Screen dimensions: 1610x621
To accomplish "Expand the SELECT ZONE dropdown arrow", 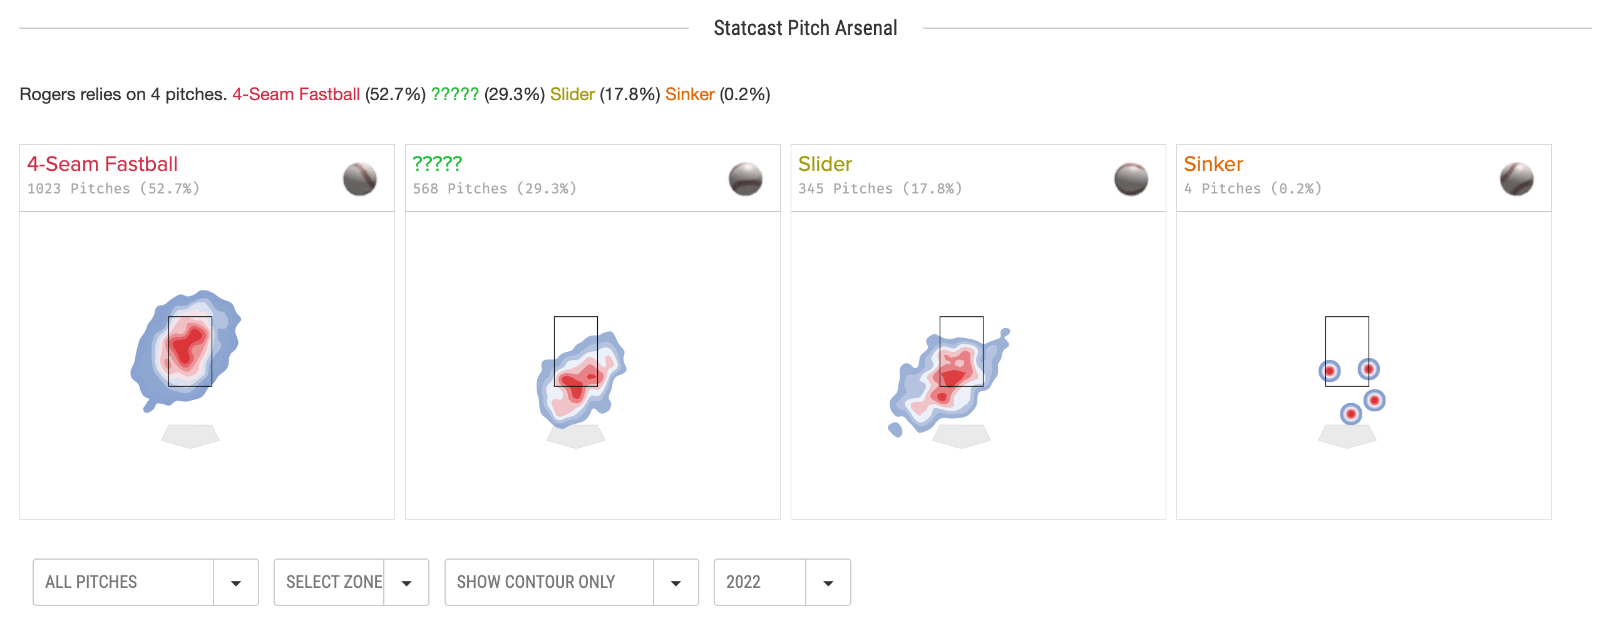I will 407,583.
